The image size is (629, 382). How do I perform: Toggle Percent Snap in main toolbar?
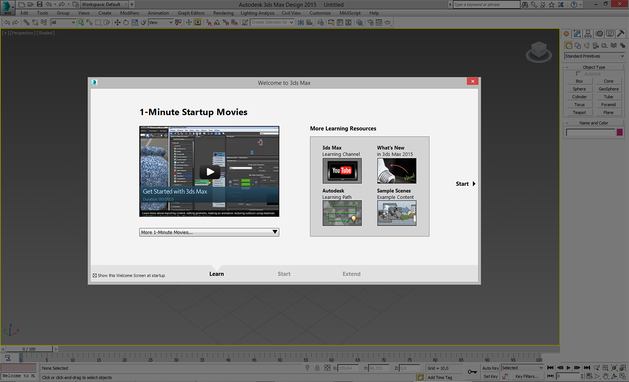tap(225, 22)
